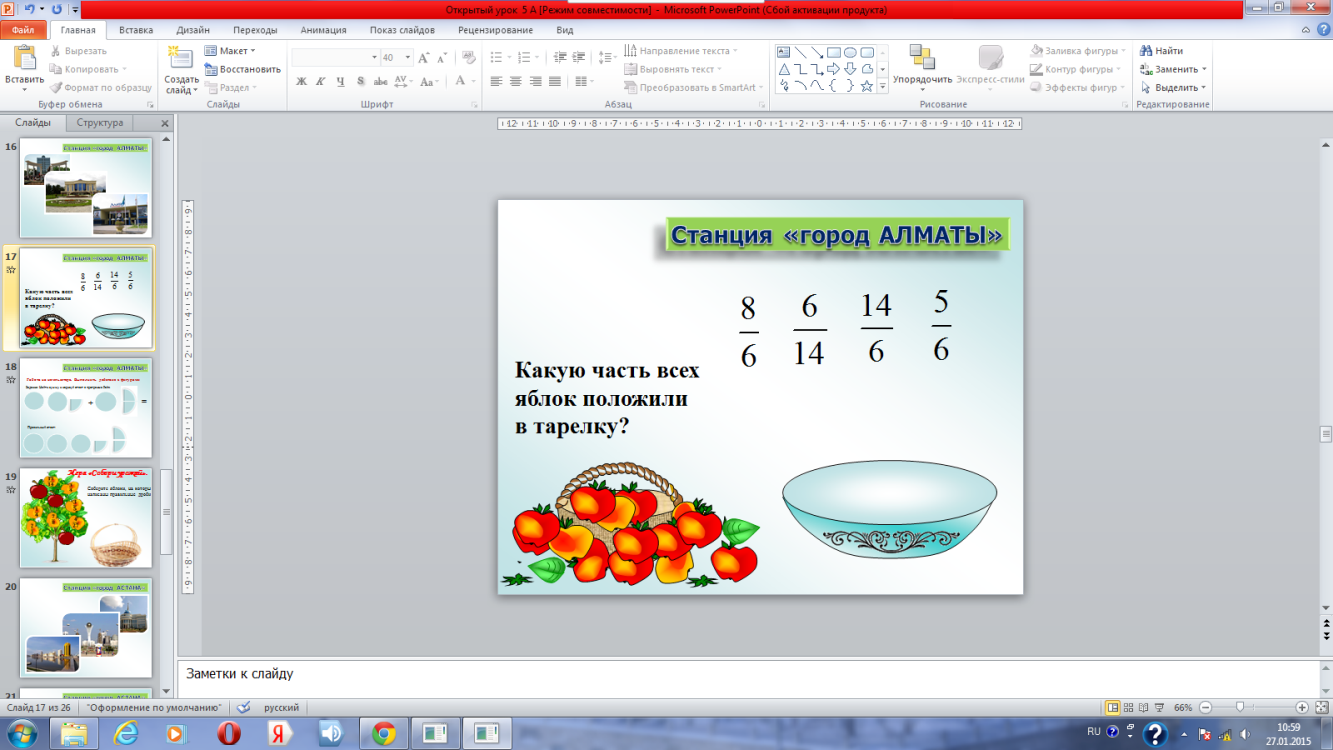
Task: Select slide 16 thumbnail
Action: click(x=86, y=188)
